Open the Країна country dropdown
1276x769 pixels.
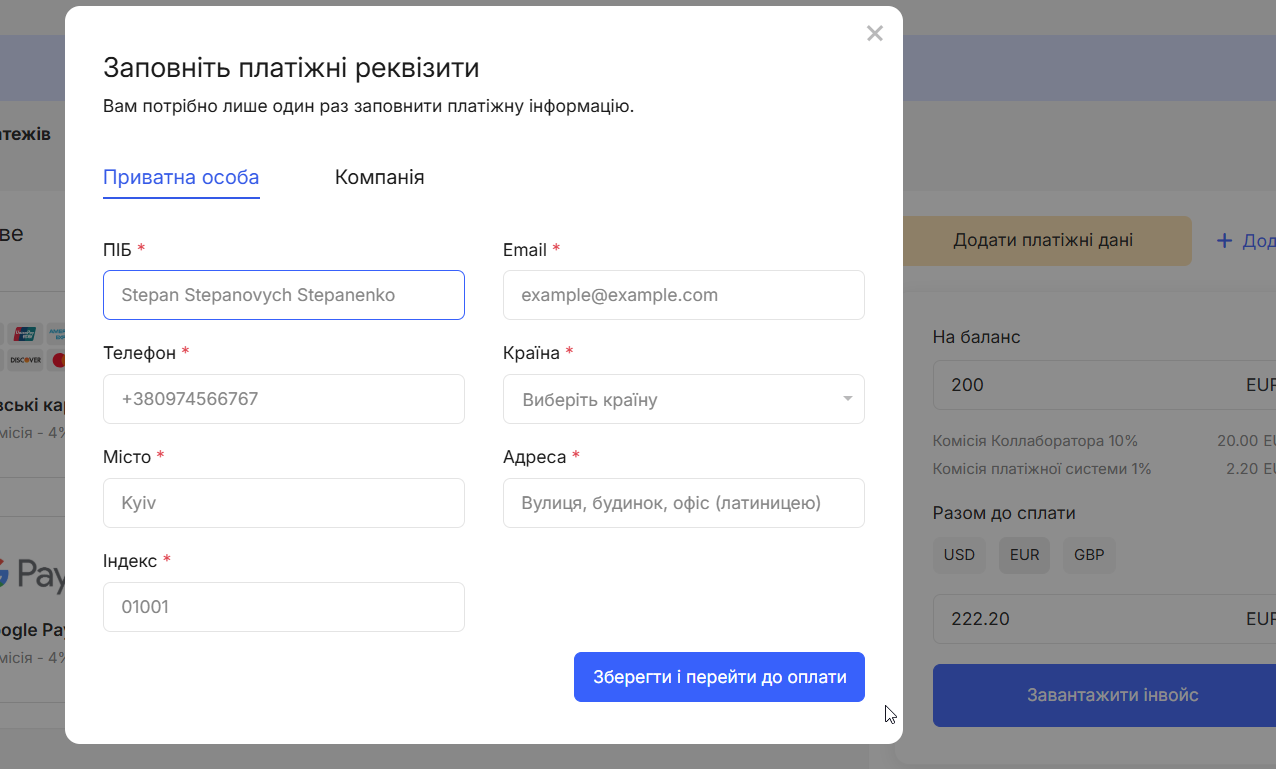coord(683,399)
